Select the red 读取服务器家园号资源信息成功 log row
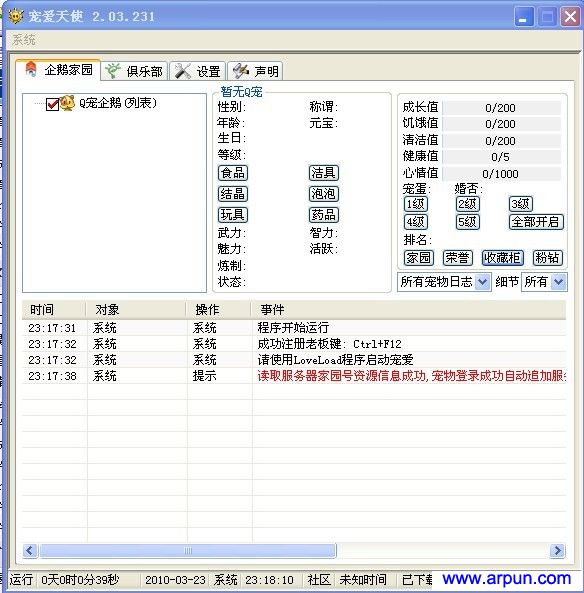 pyautogui.click(x=294, y=376)
